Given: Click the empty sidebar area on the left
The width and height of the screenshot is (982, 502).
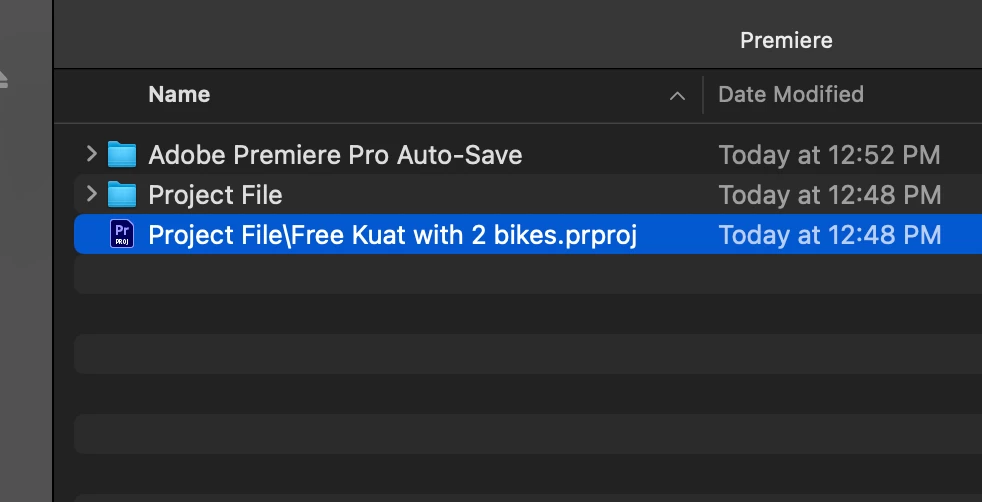Looking at the screenshot, I should point(25,300).
